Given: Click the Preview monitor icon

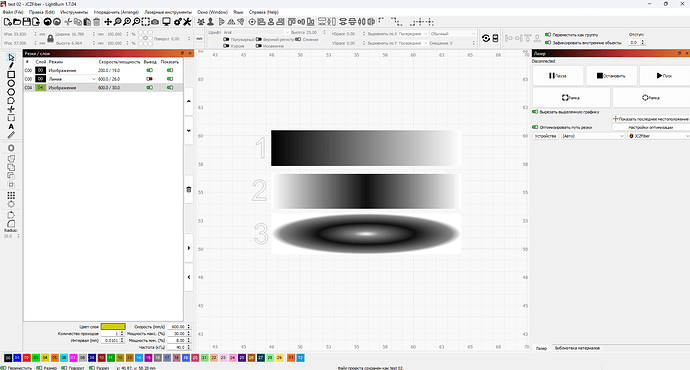Looking at the screenshot, I should coord(166,22).
